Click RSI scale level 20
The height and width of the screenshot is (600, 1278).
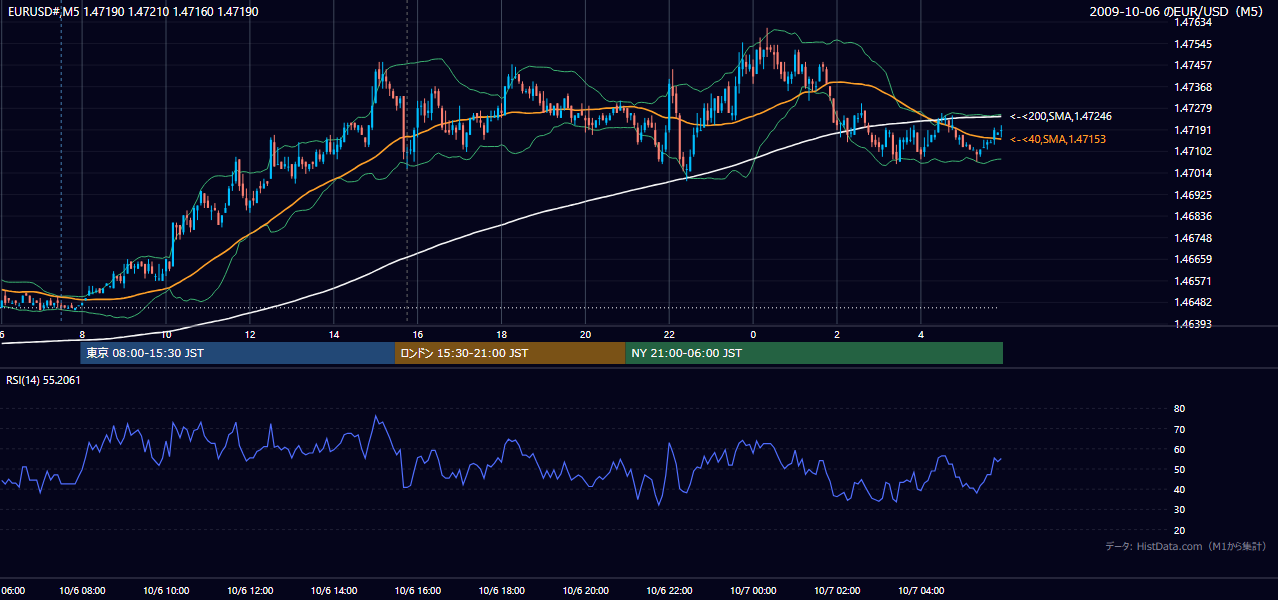pyautogui.click(x=1179, y=530)
